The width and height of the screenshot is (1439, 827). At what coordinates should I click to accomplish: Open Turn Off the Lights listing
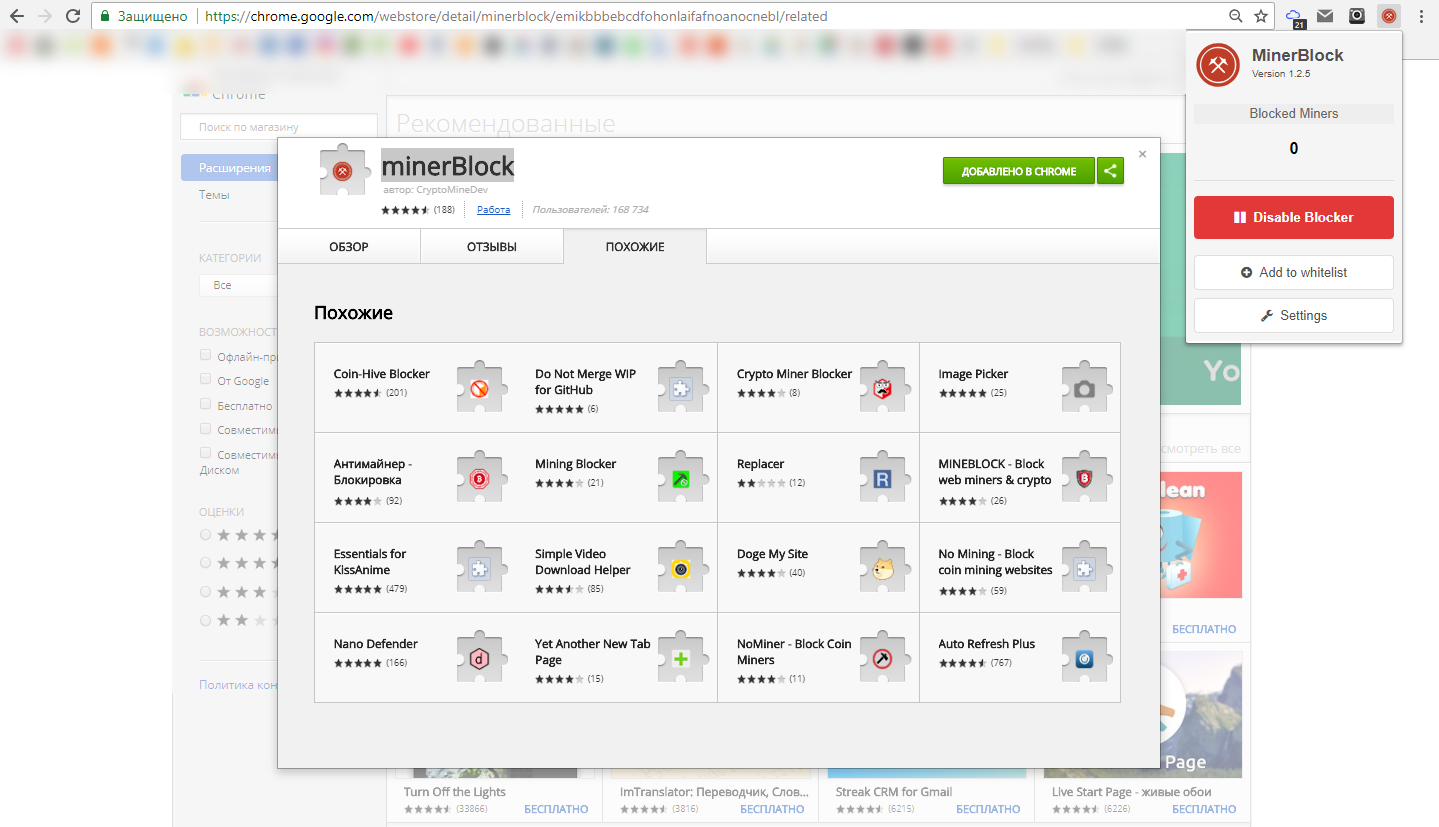(x=455, y=792)
